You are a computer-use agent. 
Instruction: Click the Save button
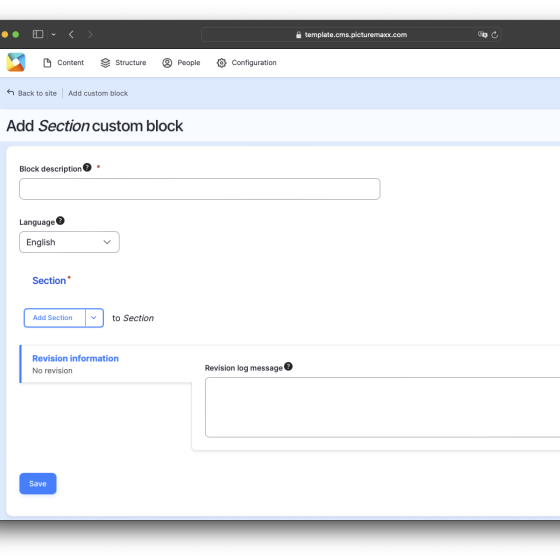[x=38, y=484]
